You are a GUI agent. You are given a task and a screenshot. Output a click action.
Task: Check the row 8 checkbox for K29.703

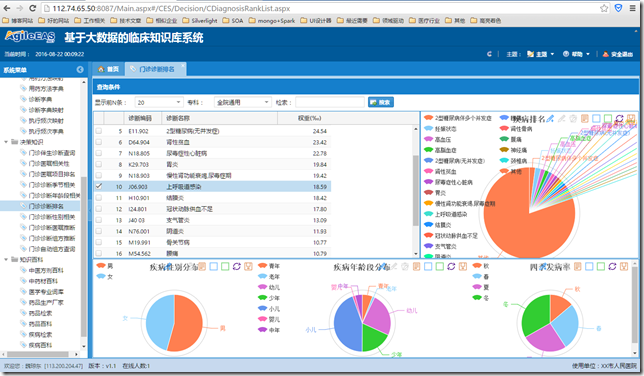pyautogui.click(x=99, y=164)
